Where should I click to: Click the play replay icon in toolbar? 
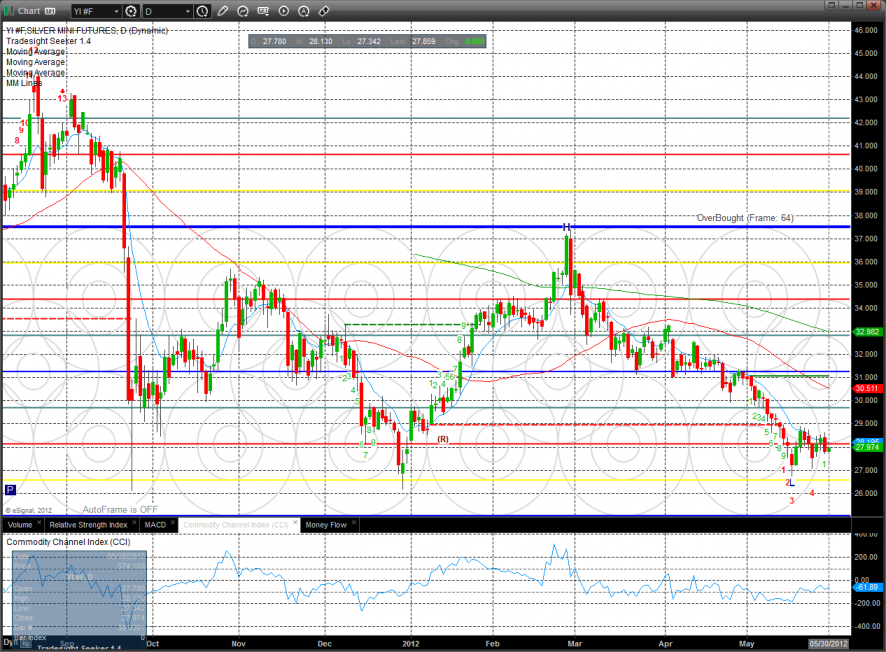click(284, 11)
